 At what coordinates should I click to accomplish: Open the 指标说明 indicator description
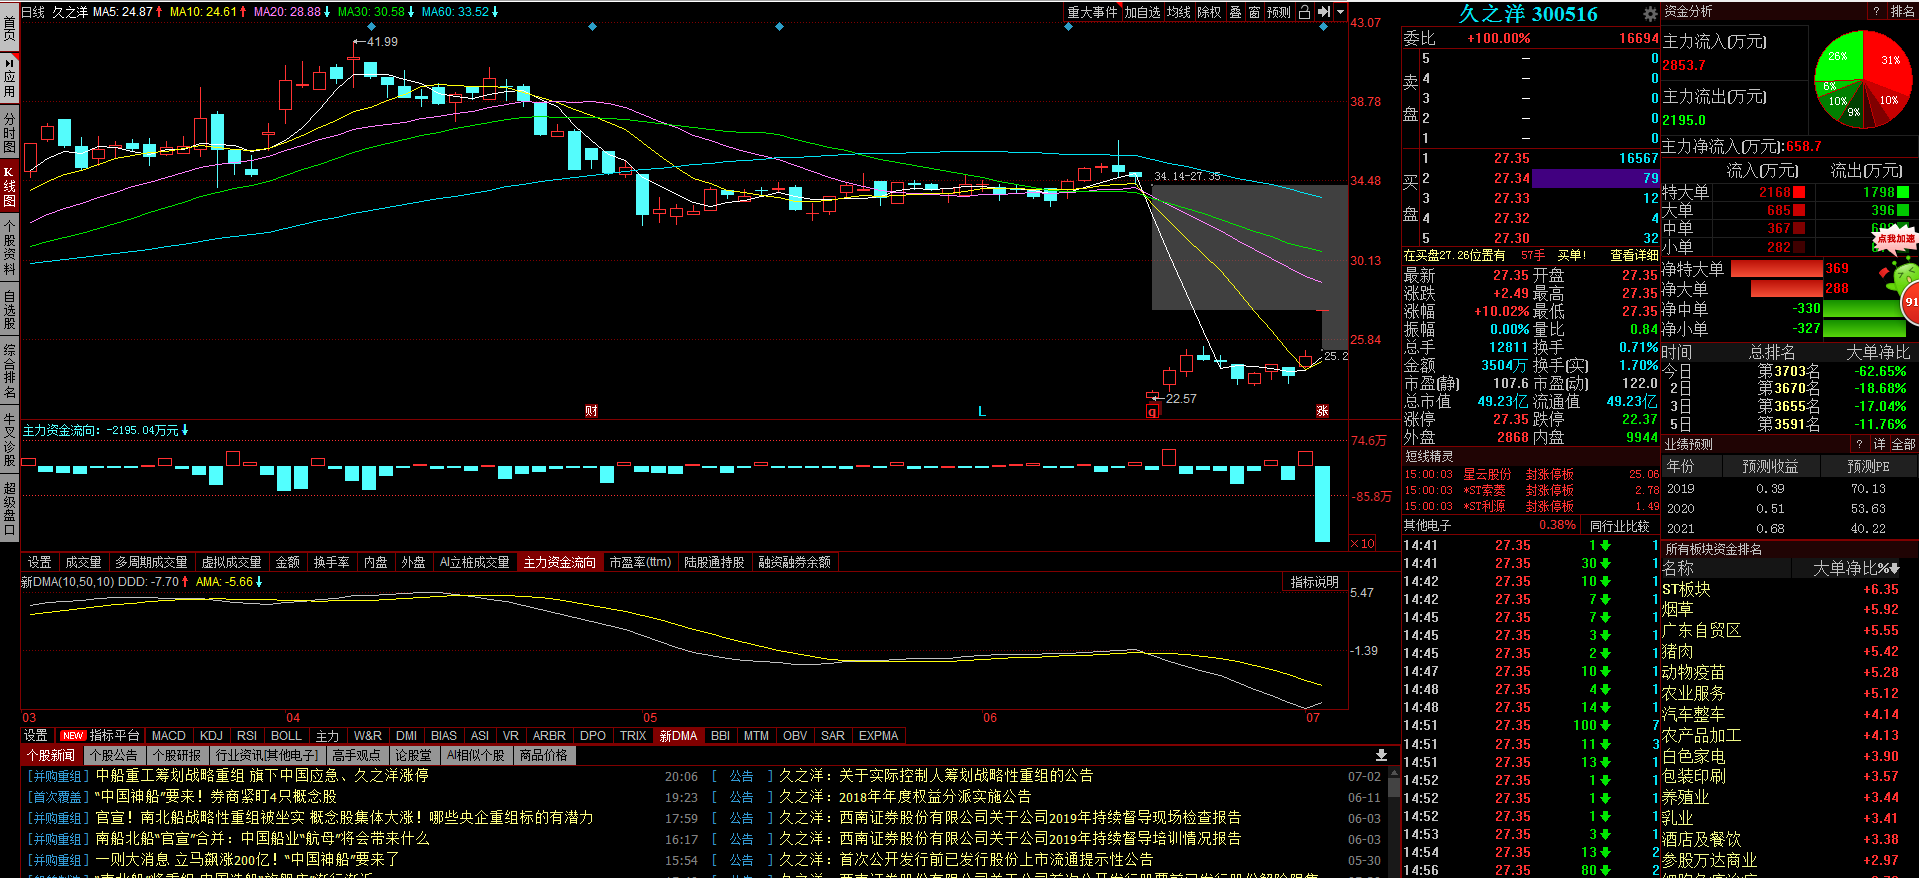pos(1314,582)
